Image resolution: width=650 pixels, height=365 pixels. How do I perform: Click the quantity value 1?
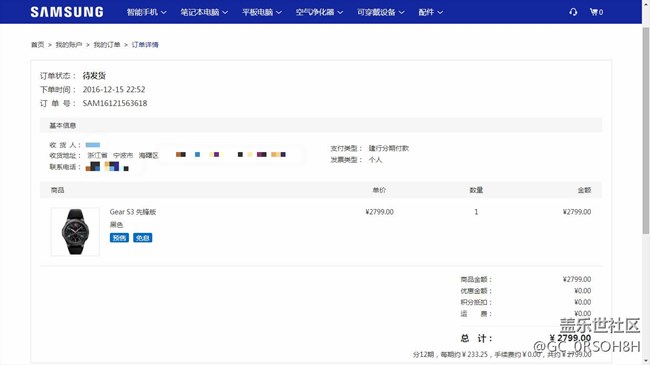pos(476,212)
